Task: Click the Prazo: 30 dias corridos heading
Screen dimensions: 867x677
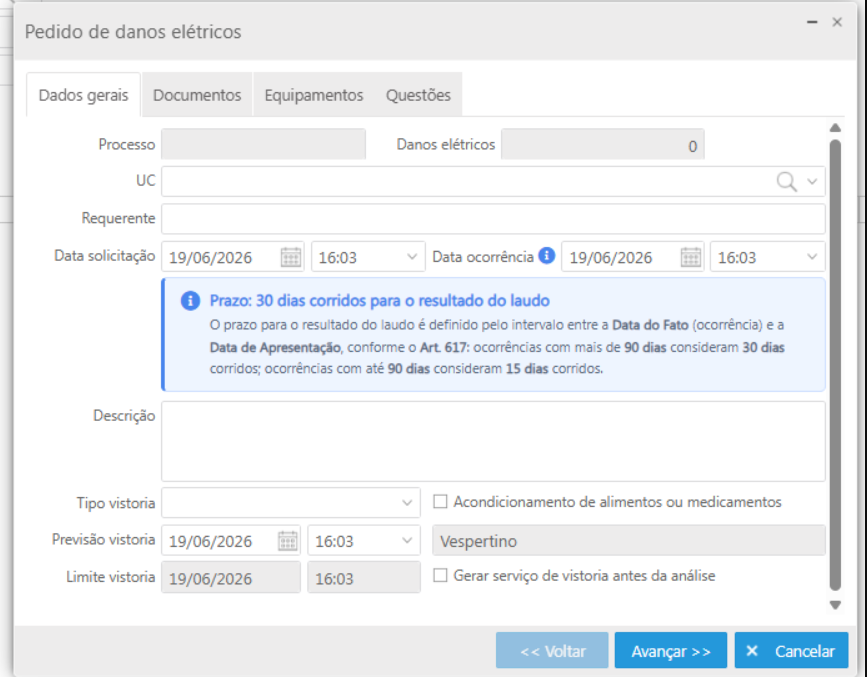Action: coord(379,301)
